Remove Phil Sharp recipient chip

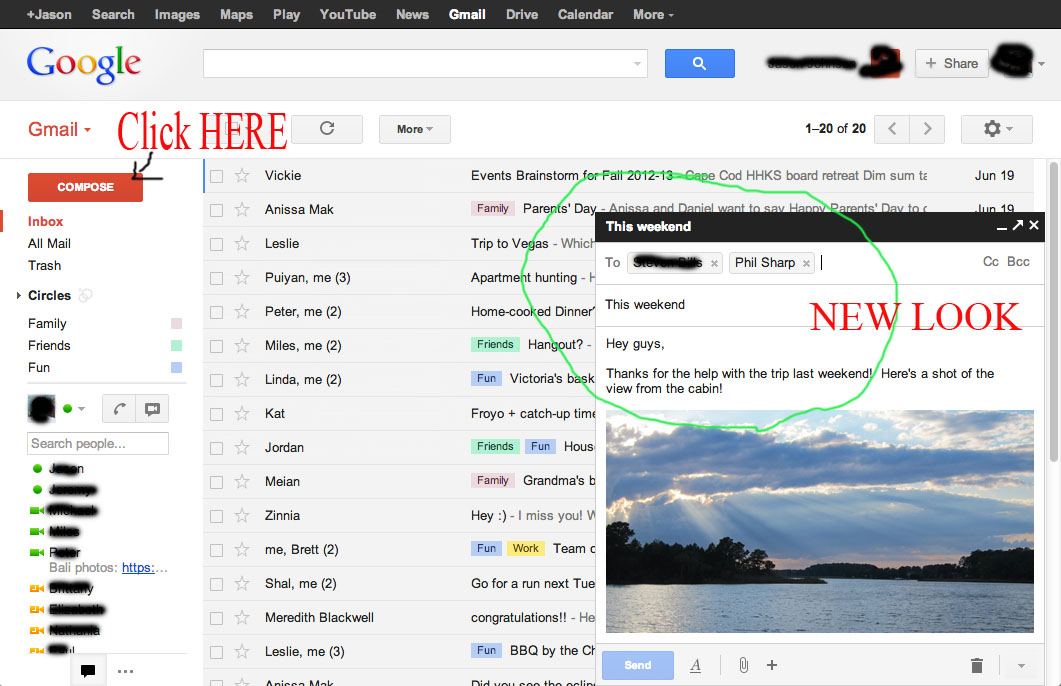(806, 264)
